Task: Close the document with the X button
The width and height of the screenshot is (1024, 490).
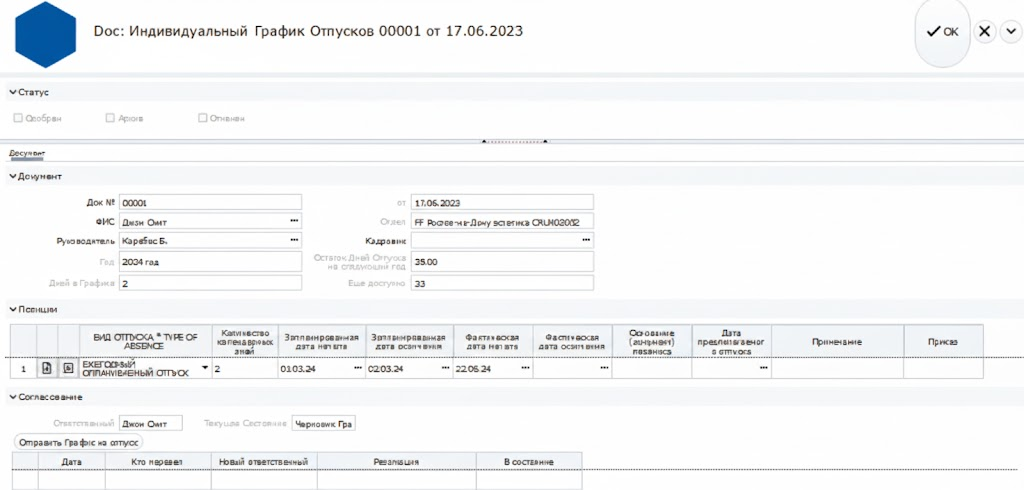Action: tap(985, 31)
